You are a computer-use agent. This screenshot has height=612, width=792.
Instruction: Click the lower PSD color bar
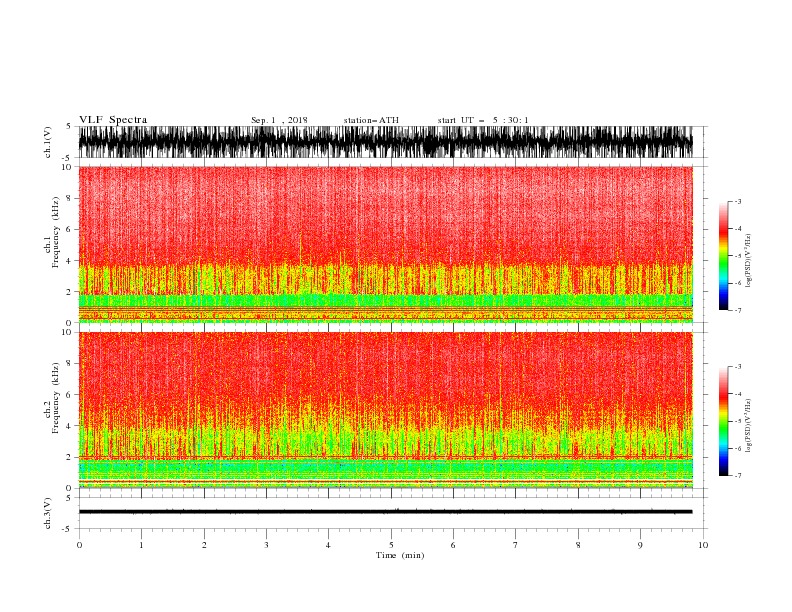(723, 421)
